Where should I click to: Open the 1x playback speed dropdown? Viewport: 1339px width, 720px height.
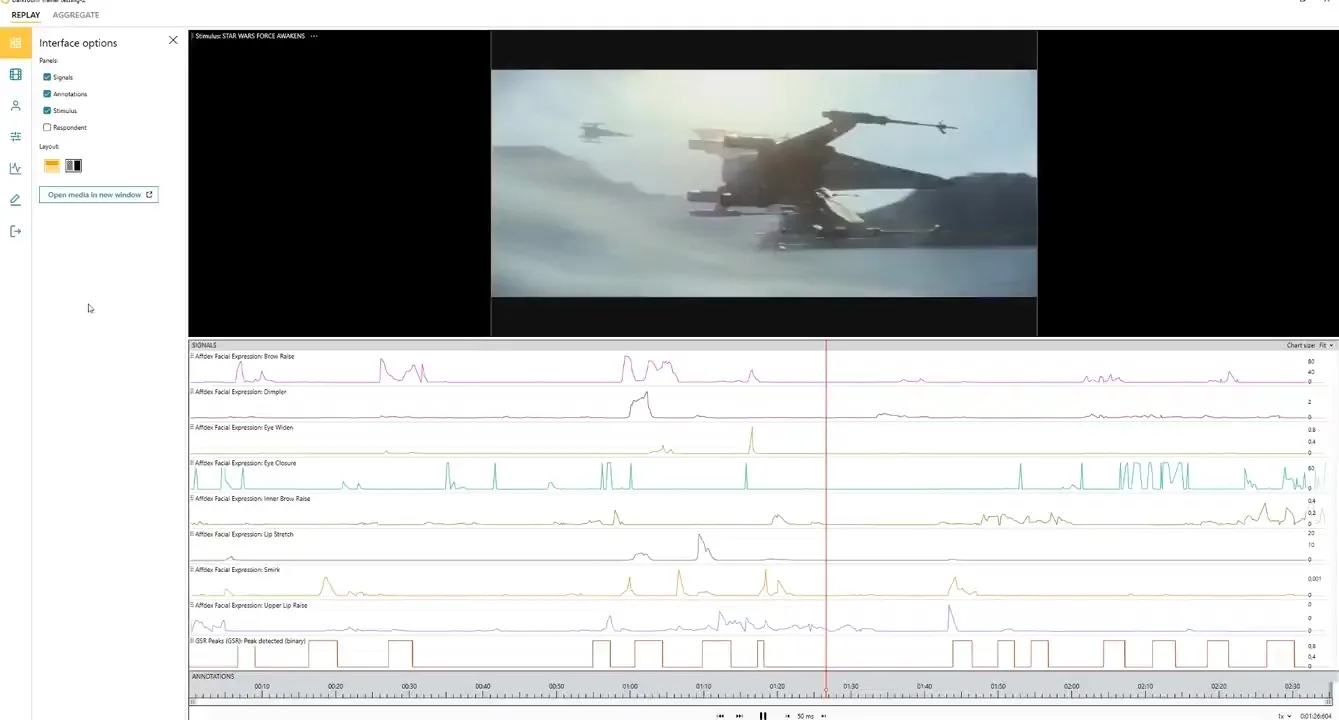coord(1284,716)
